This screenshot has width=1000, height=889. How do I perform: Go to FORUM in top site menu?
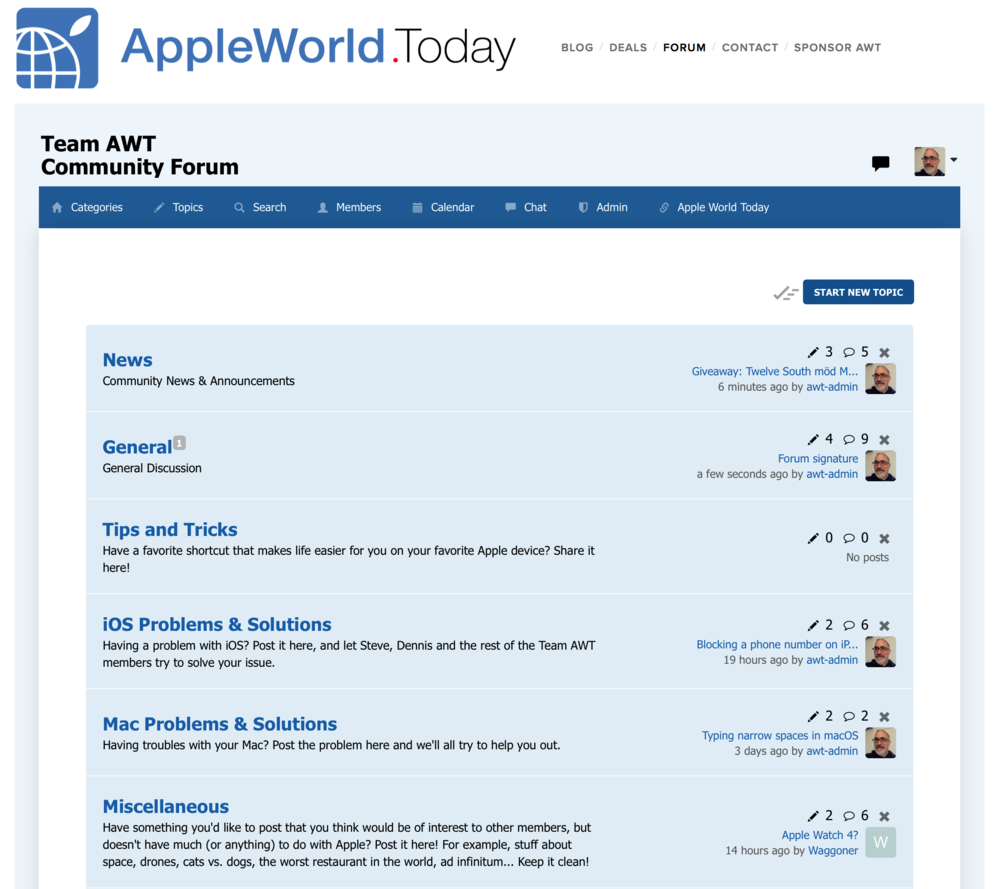684,47
